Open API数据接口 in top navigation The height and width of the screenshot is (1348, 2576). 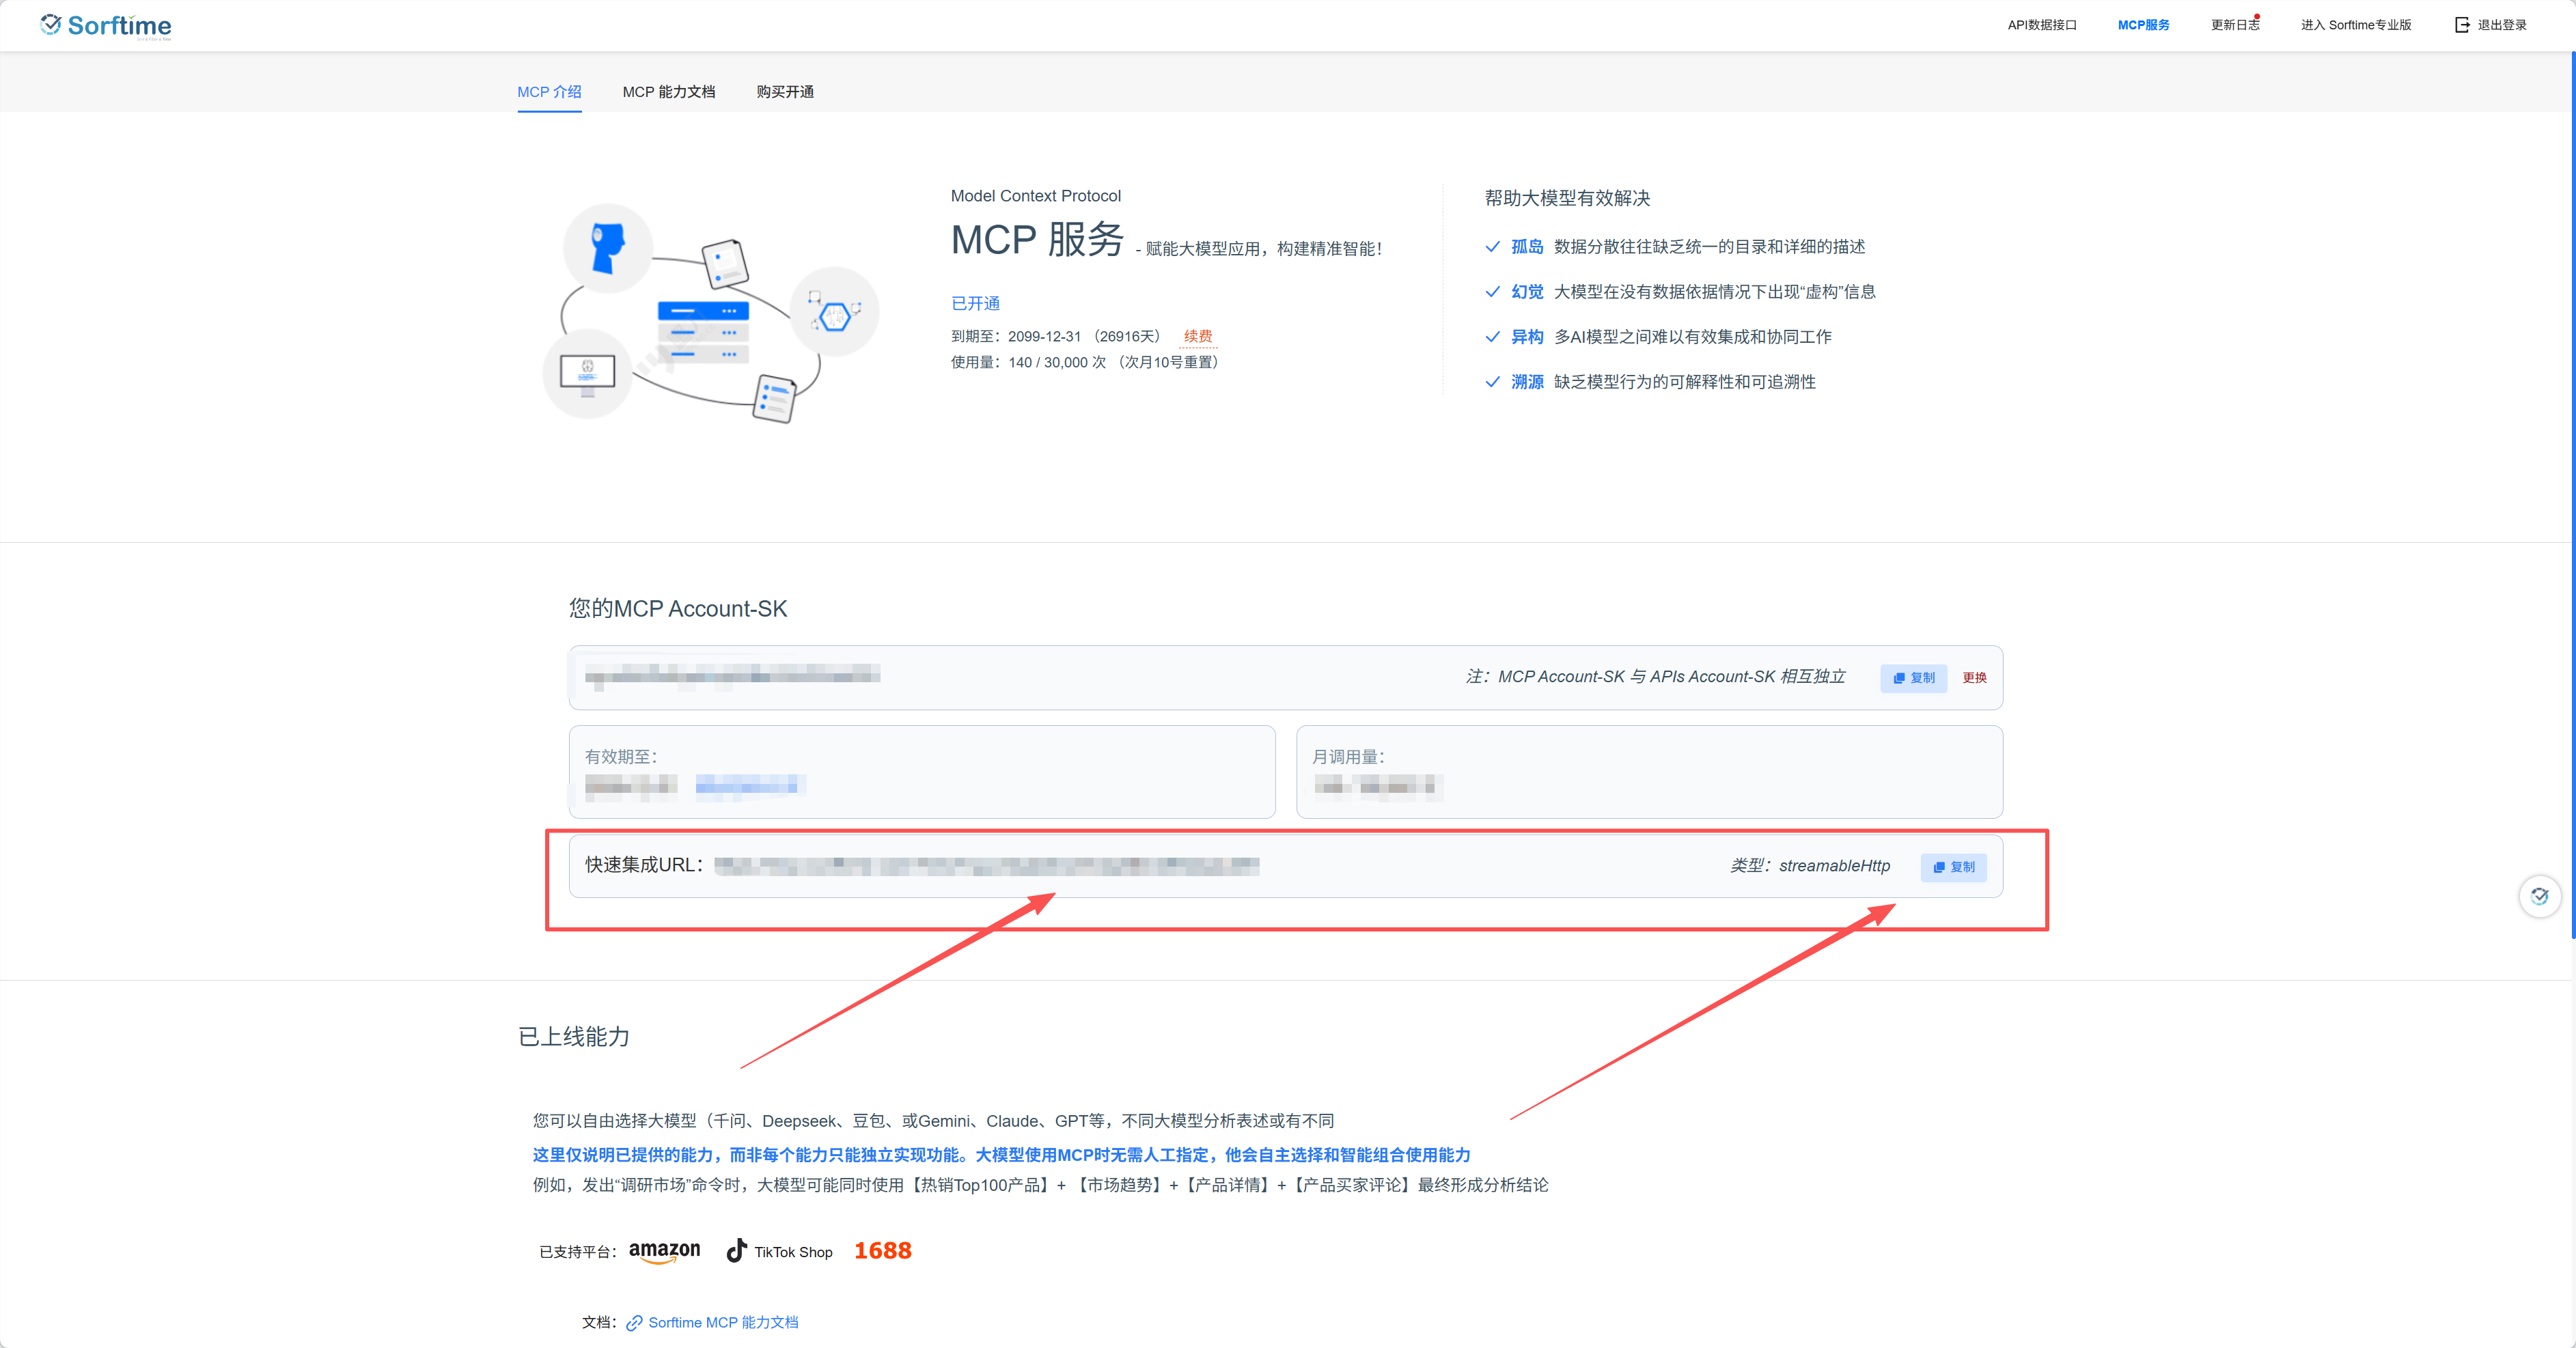pos(2041,25)
